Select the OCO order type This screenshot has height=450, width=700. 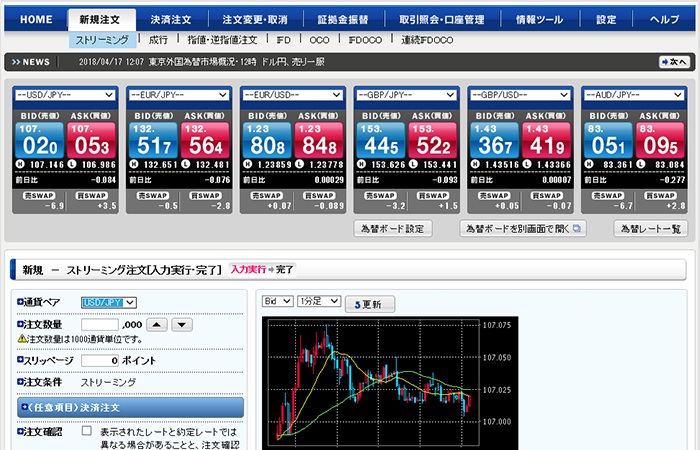point(320,40)
